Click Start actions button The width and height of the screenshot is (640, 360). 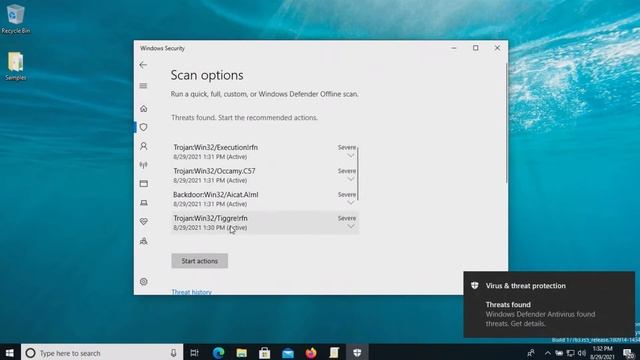pyautogui.click(x=200, y=261)
